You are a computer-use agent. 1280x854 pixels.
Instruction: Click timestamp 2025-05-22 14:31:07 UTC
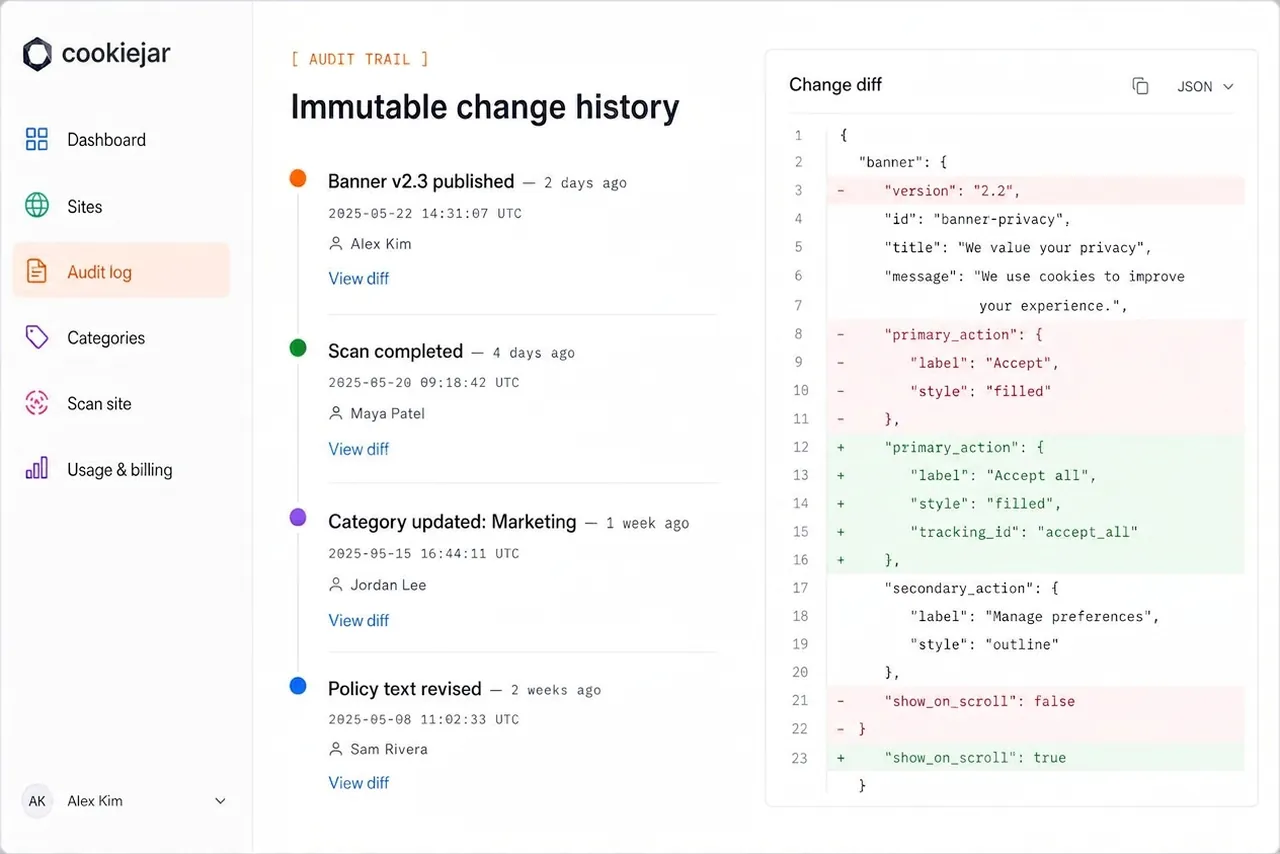point(425,213)
